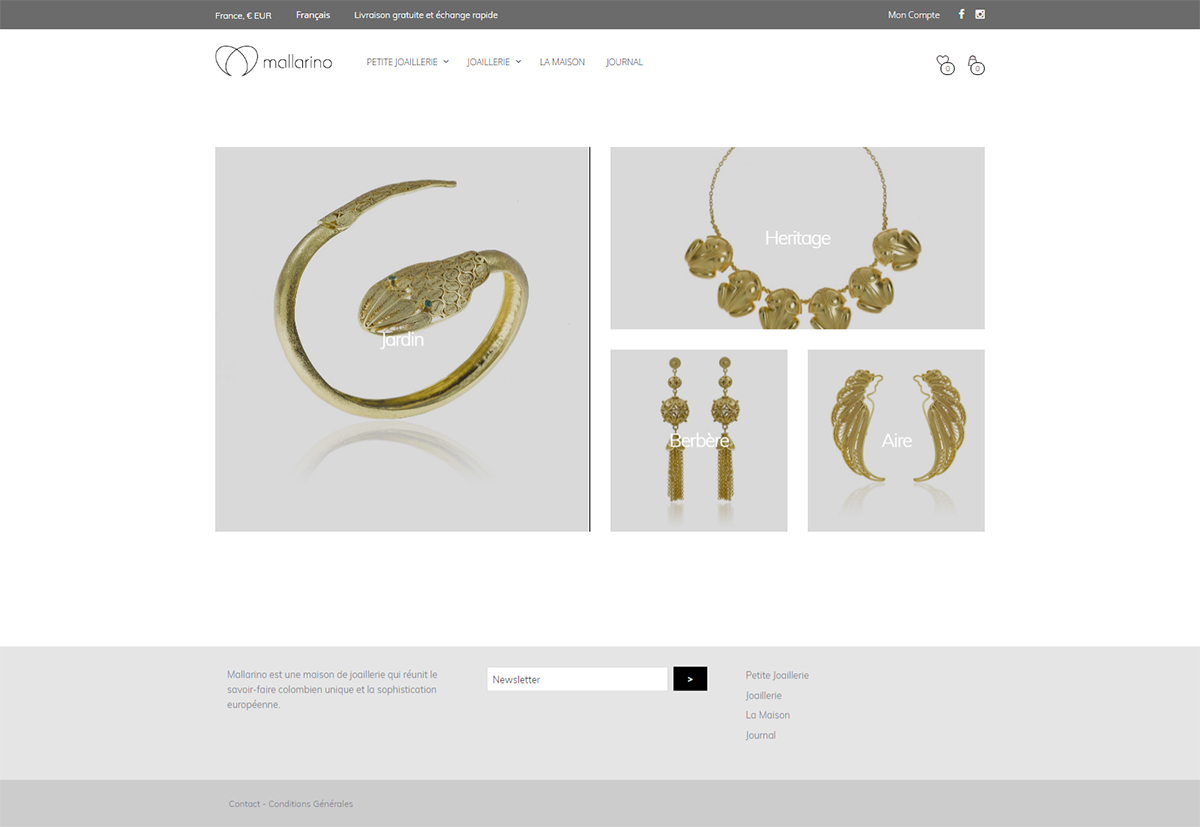Open the shopping bag cart icon
The width and height of the screenshot is (1200, 827).
coord(976,65)
